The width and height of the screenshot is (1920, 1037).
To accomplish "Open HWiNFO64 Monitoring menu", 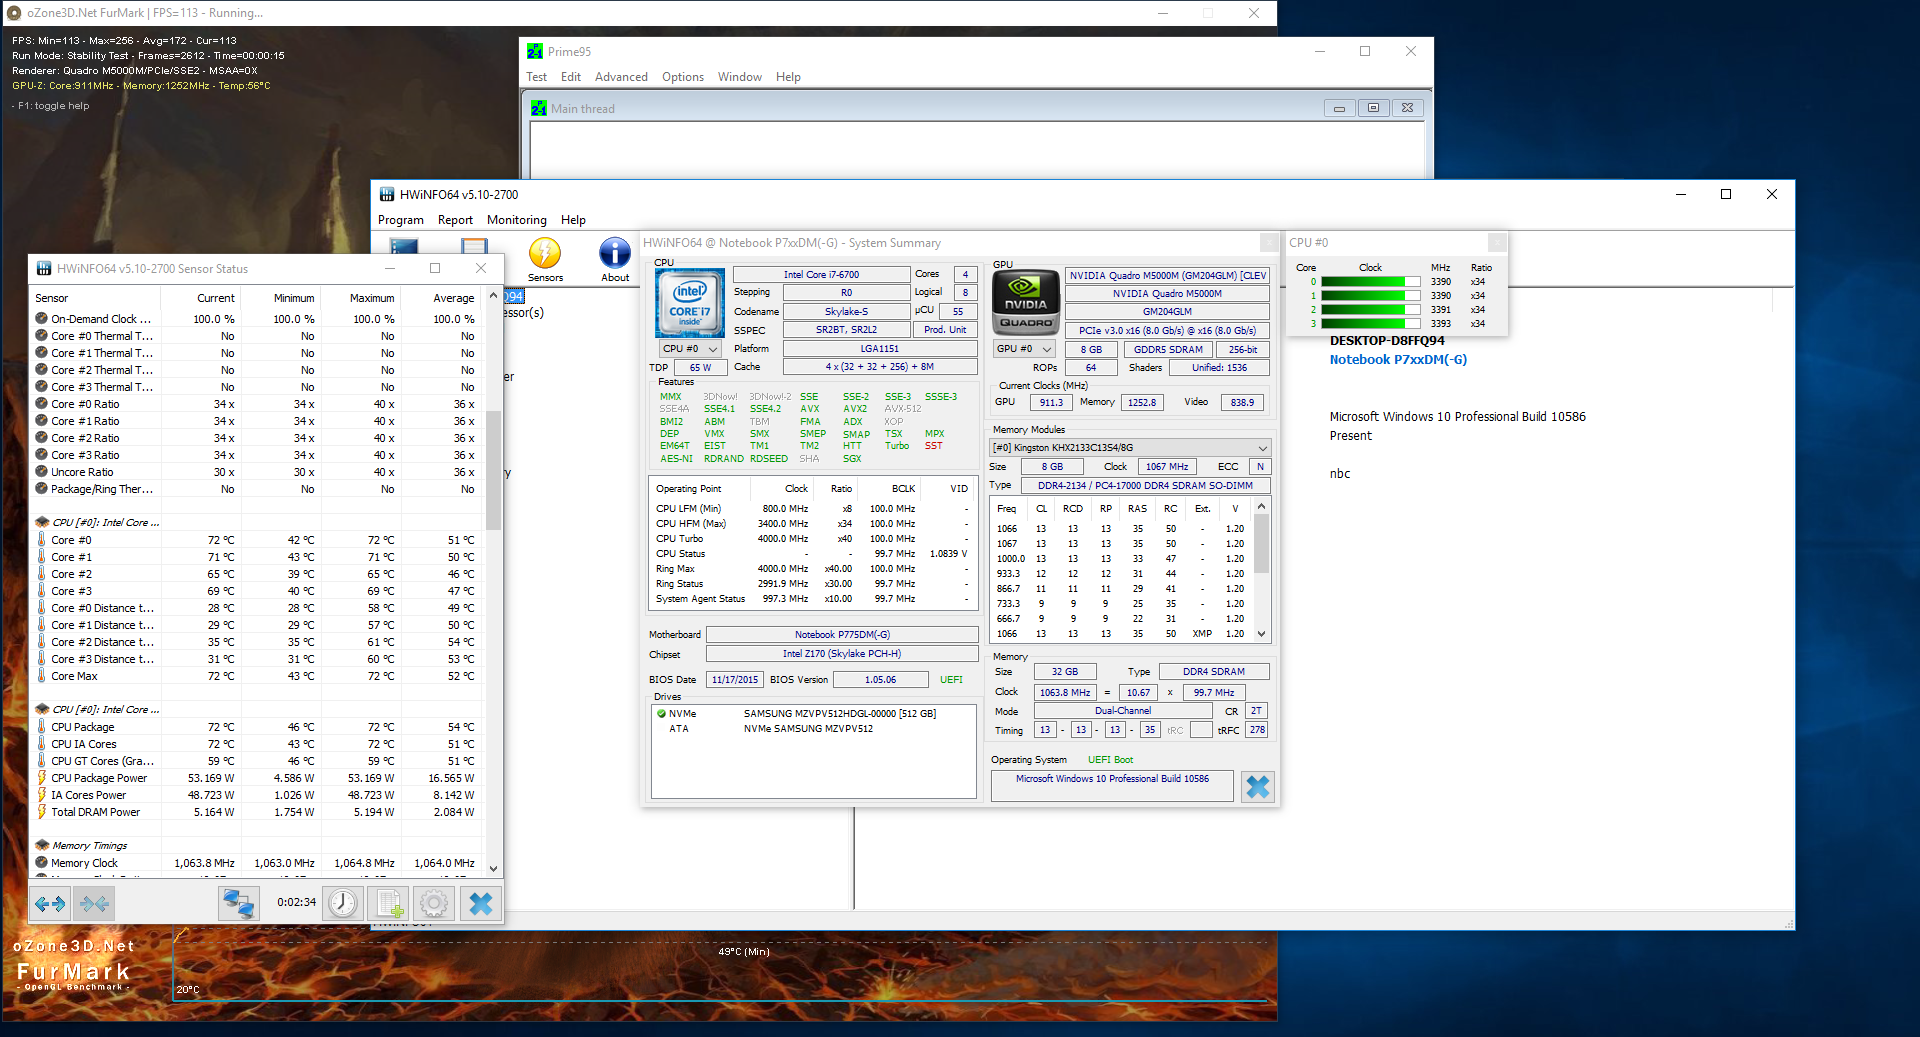I will (x=517, y=220).
